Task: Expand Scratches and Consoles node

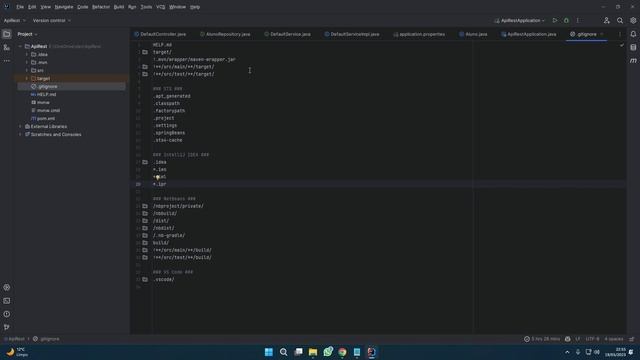Action: (20, 134)
